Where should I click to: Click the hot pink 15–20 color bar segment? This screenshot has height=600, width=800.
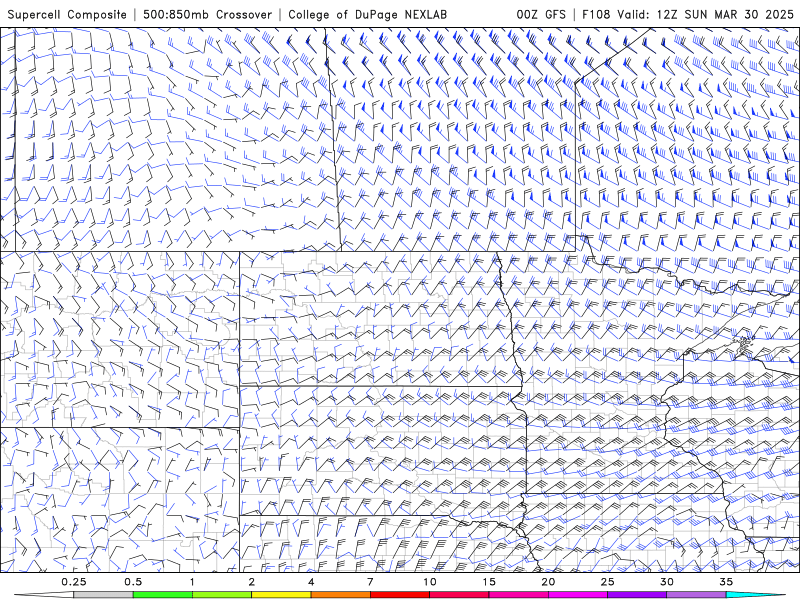tap(518, 595)
